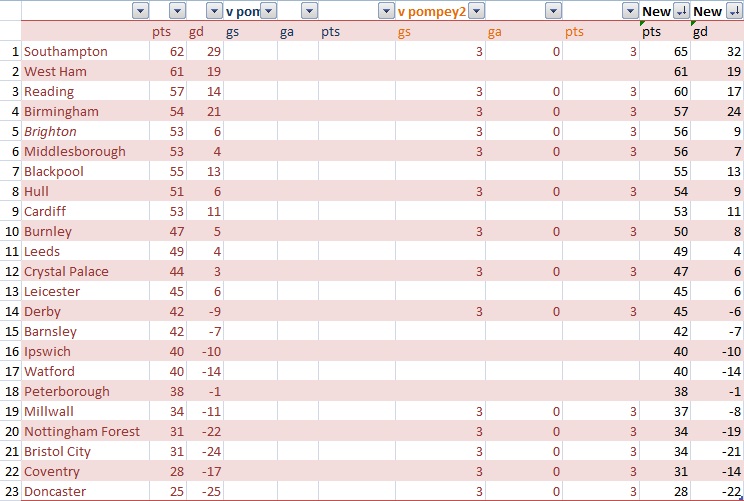Open filter dropdown above the orange pts column

pyautogui.click(x=630, y=11)
